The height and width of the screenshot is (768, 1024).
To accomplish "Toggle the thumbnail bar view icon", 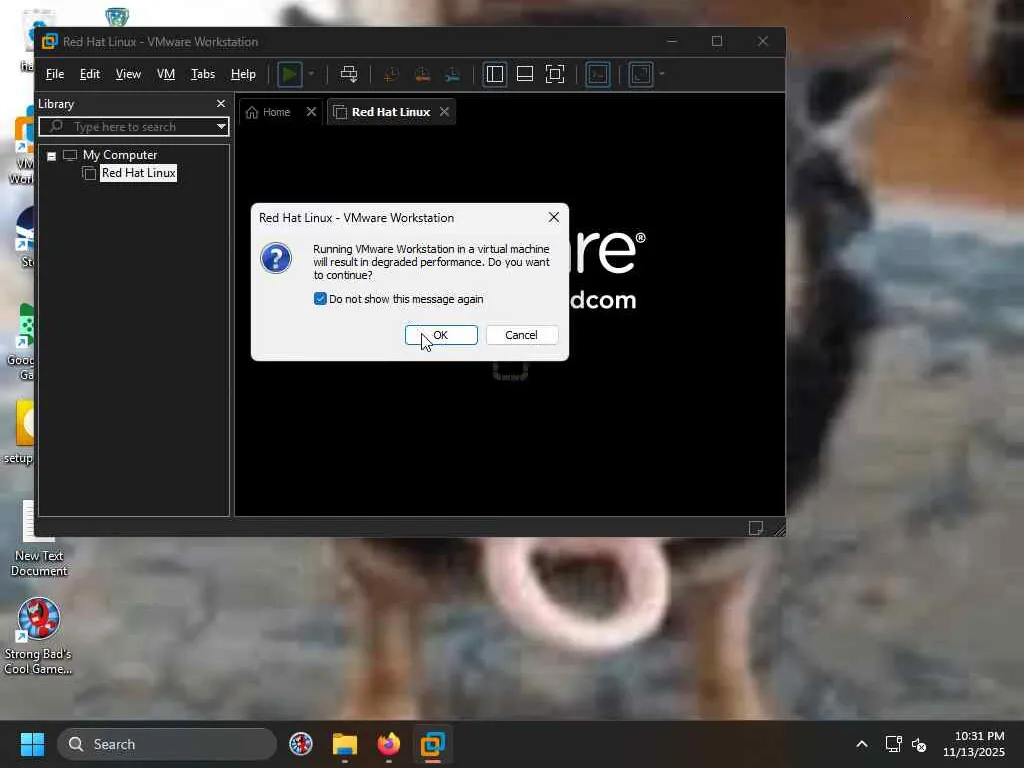I will point(525,74).
